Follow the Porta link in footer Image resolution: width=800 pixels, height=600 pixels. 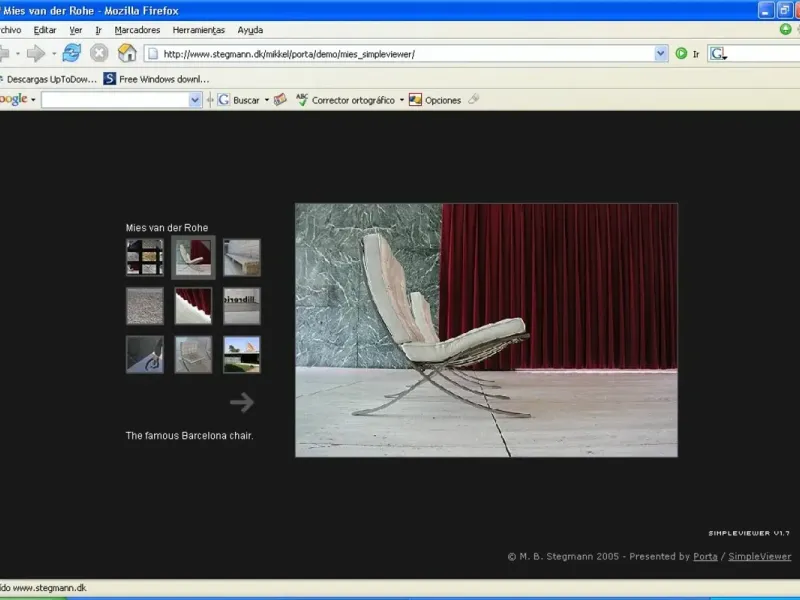pyautogui.click(x=705, y=556)
